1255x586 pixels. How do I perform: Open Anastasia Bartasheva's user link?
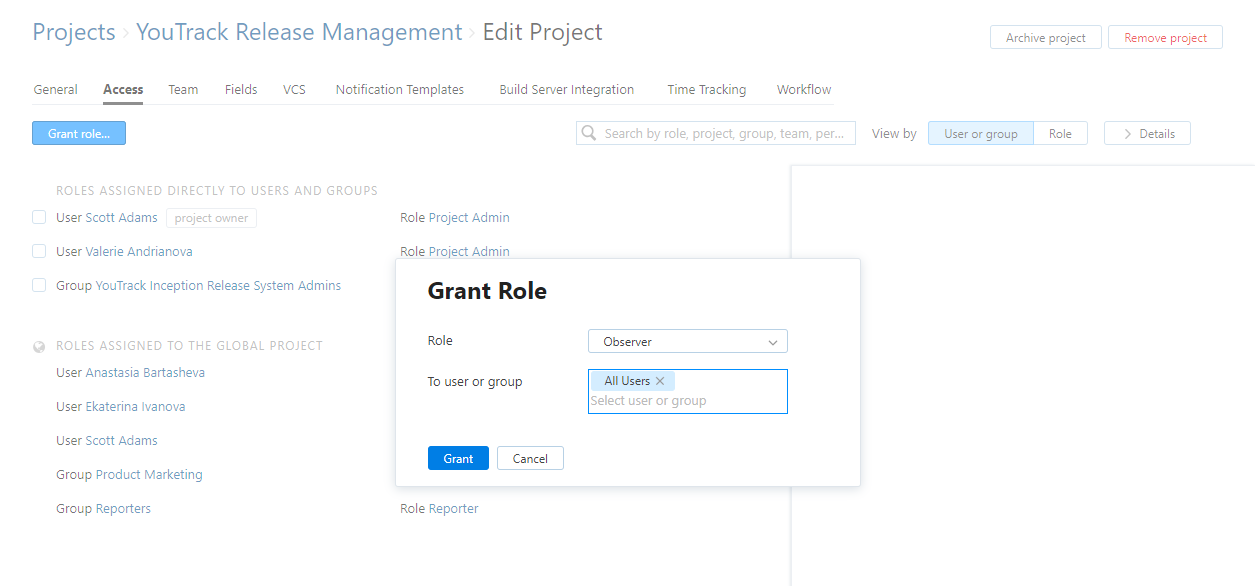coord(145,373)
